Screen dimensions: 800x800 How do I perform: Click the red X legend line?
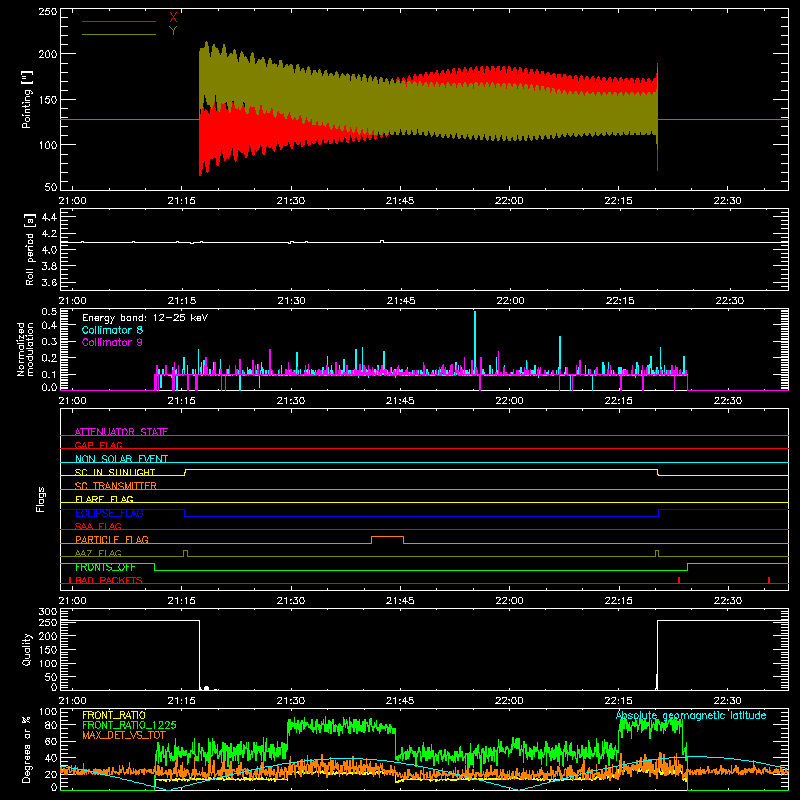[119, 21]
